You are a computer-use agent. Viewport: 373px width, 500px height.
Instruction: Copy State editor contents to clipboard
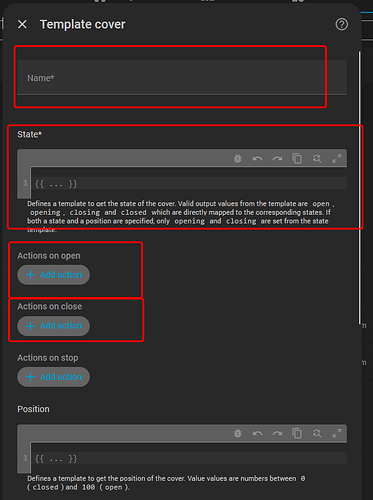(x=297, y=159)
